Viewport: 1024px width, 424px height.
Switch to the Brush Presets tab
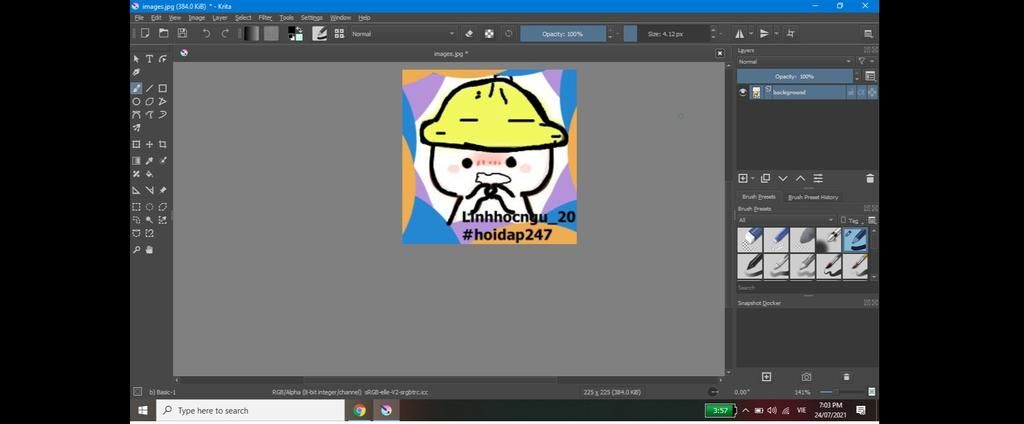coord(758,197)
